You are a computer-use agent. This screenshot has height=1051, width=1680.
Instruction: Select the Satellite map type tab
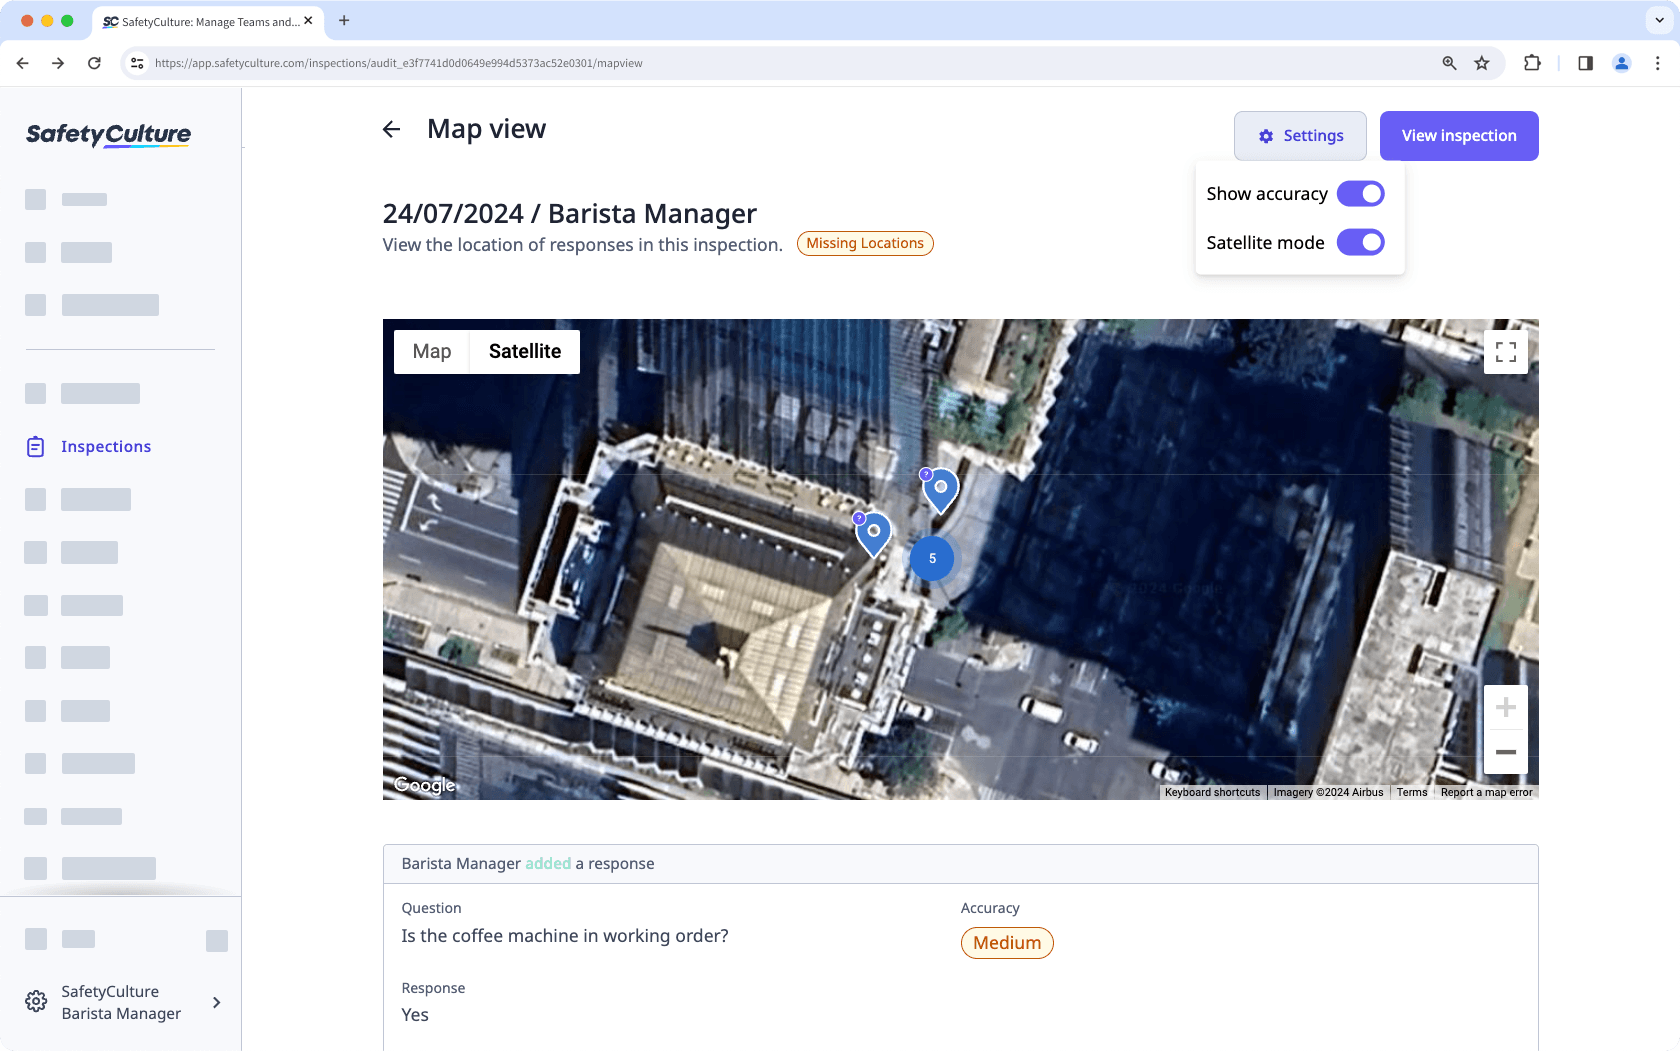click(524, 352)
